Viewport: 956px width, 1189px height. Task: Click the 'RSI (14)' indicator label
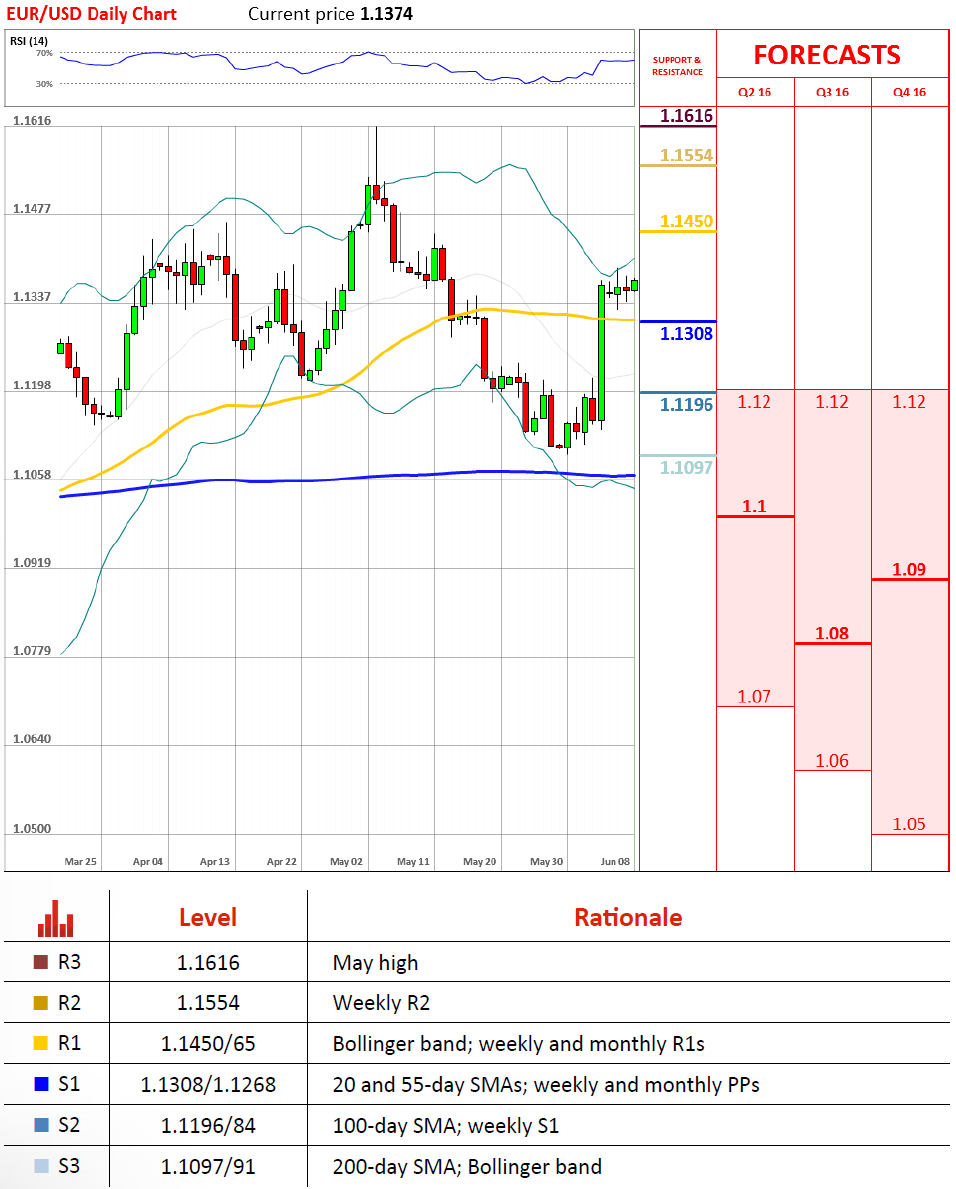[29, 41]
